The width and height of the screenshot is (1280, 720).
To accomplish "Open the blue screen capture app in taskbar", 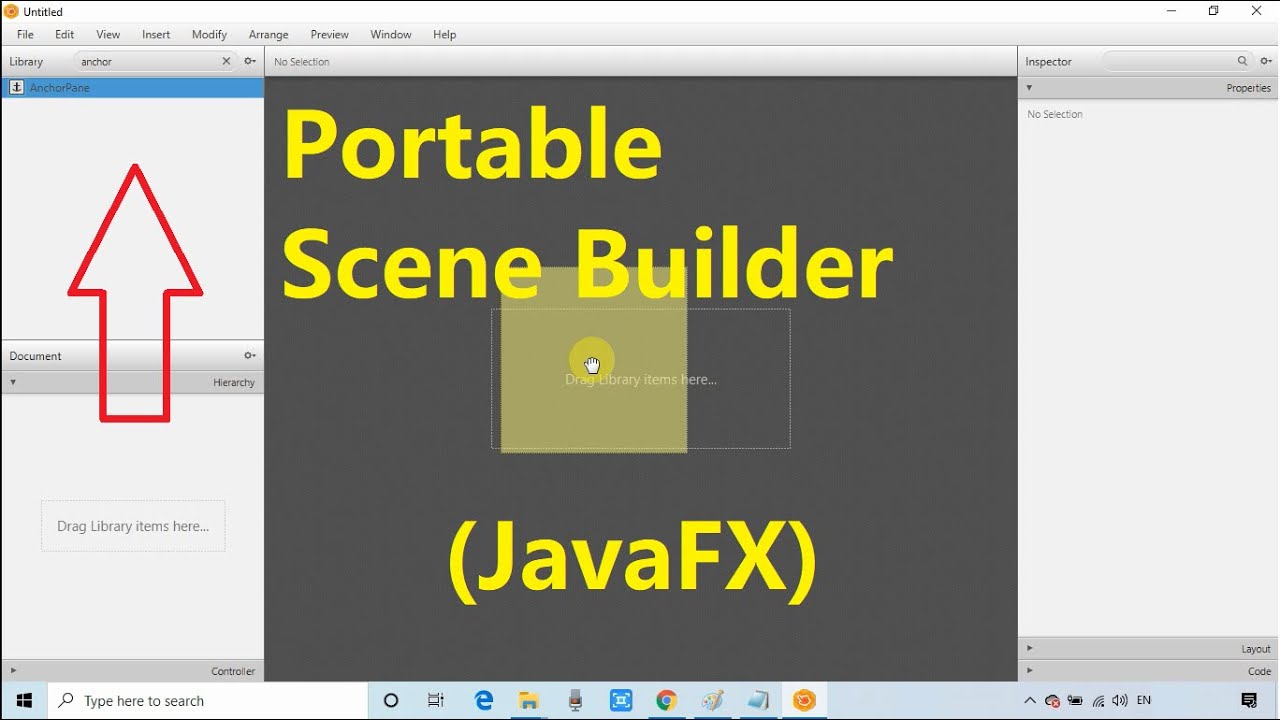I will point(621,701).
